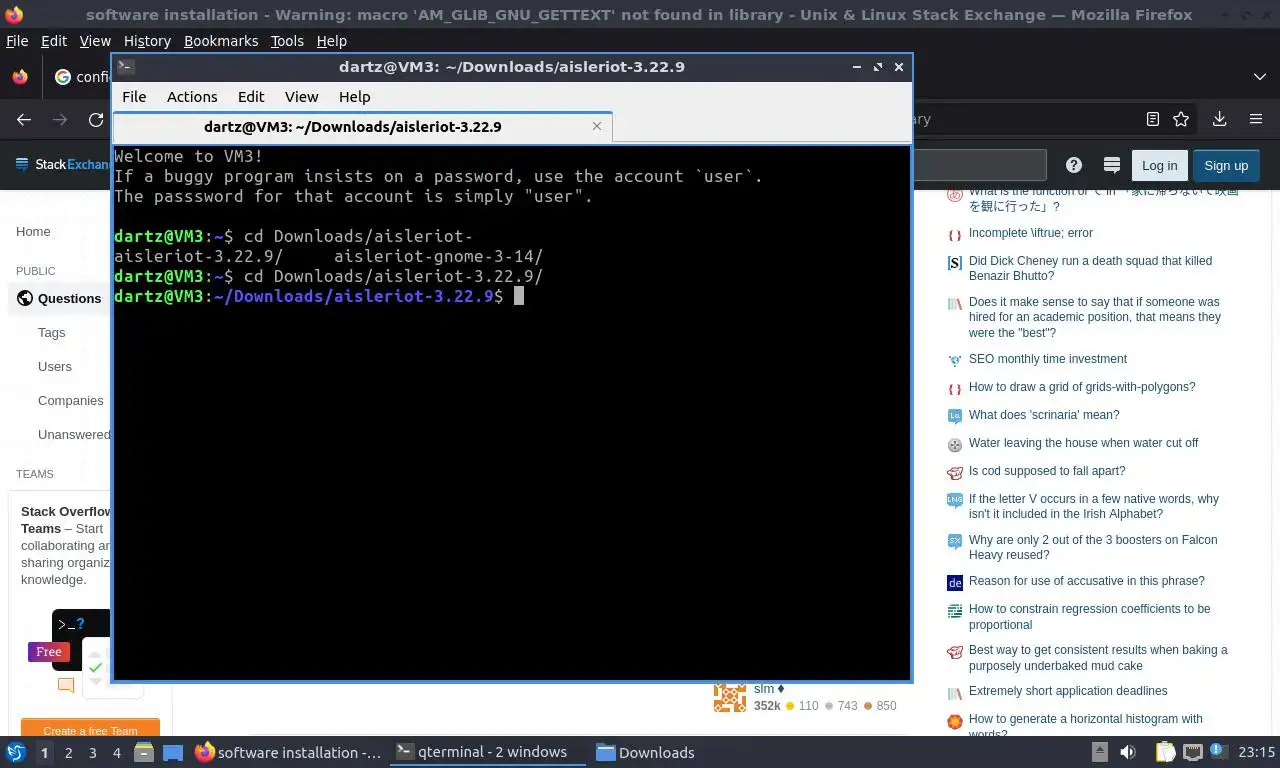1280x768 pixels.
Task: Click the volume speaker tray icon
Action: [1127, 752]
